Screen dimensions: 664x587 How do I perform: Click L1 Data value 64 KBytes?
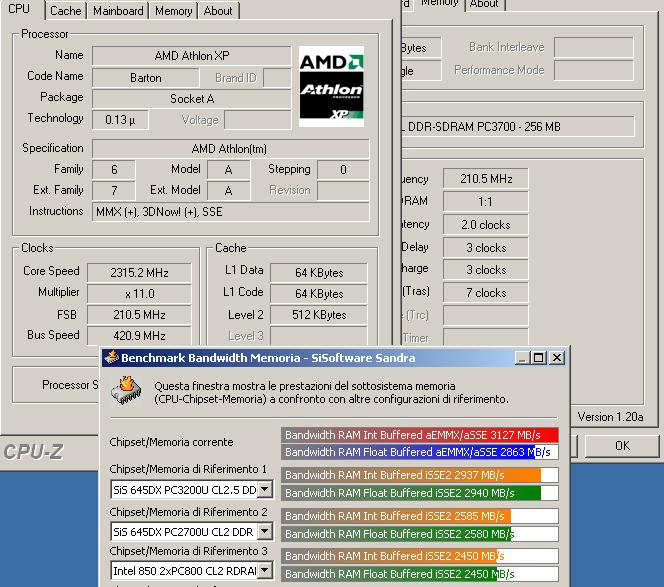coord(318,273)
